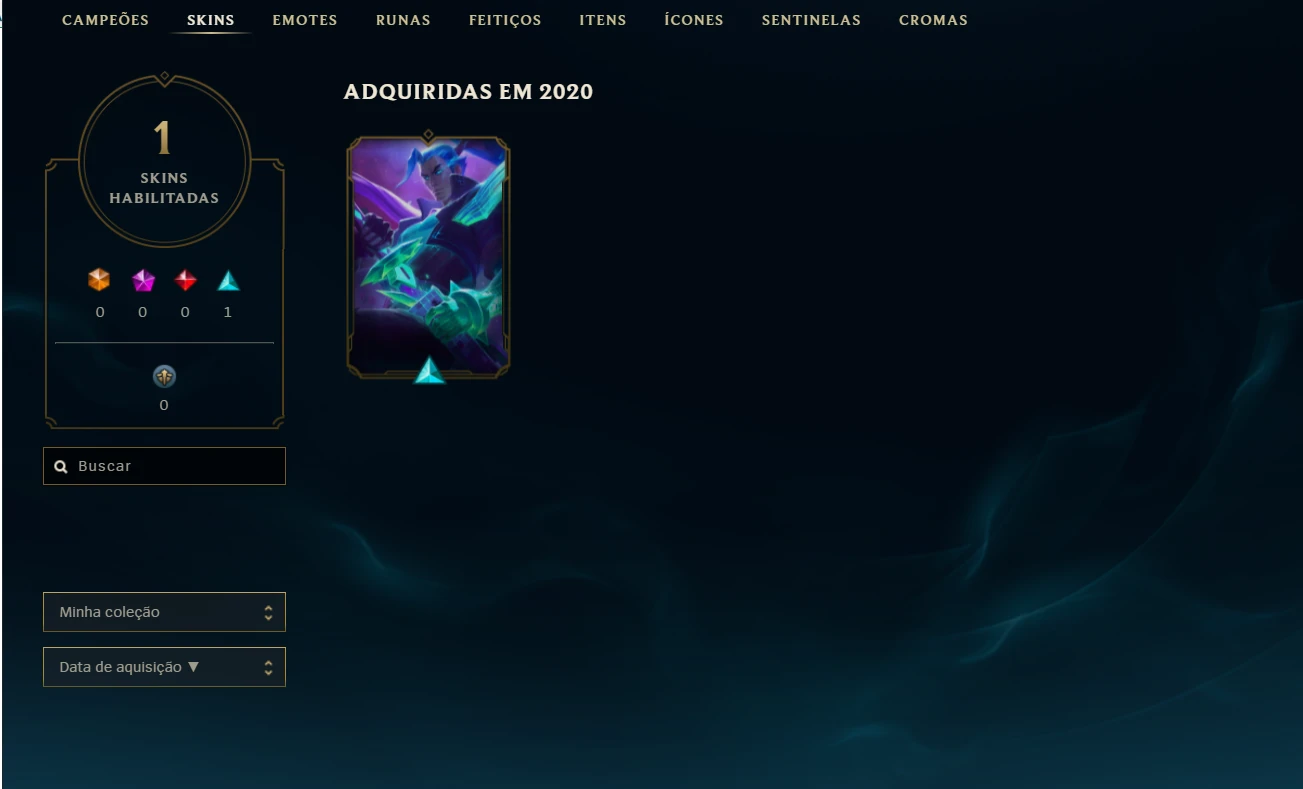Go to the Feitiços tab

[505, 20]
